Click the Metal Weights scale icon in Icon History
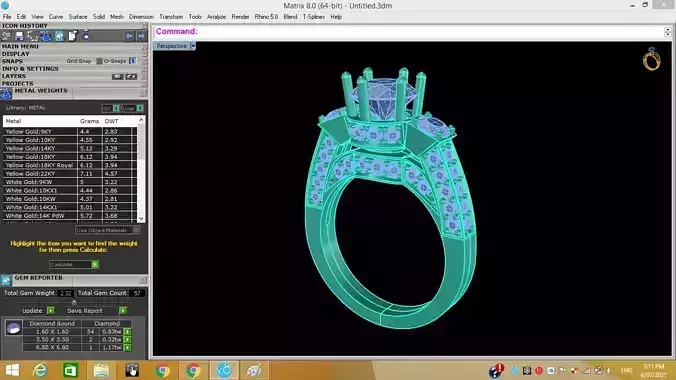Image resolution: width=676 pixels, height=380 pixels. 46,36
